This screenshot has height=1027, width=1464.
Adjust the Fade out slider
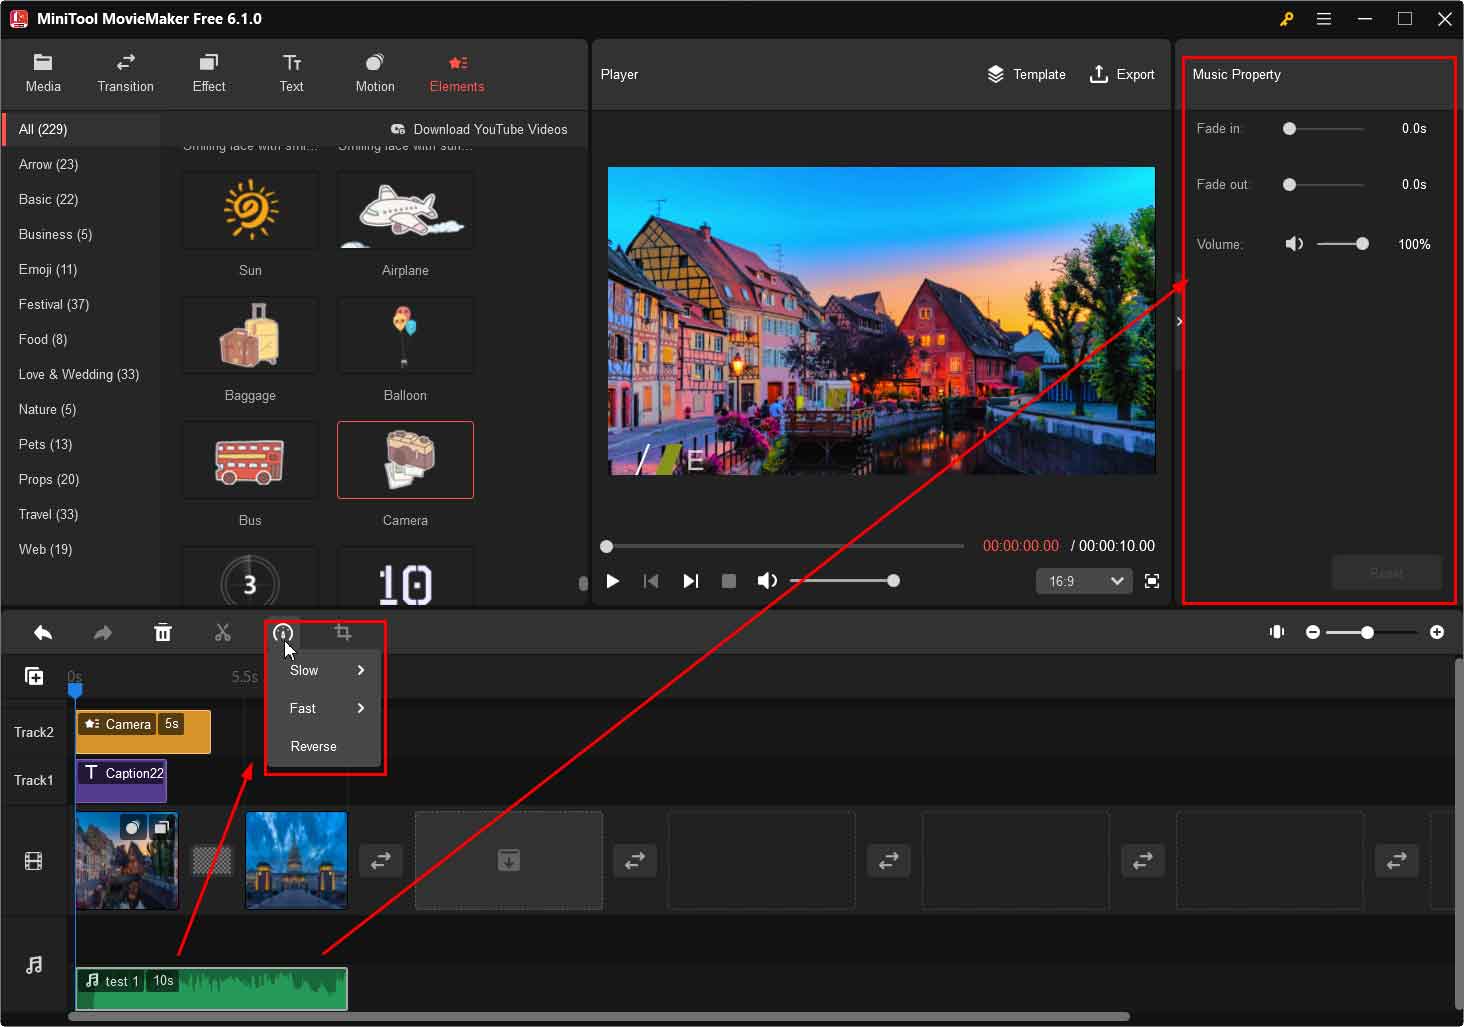click(1326, 184)
